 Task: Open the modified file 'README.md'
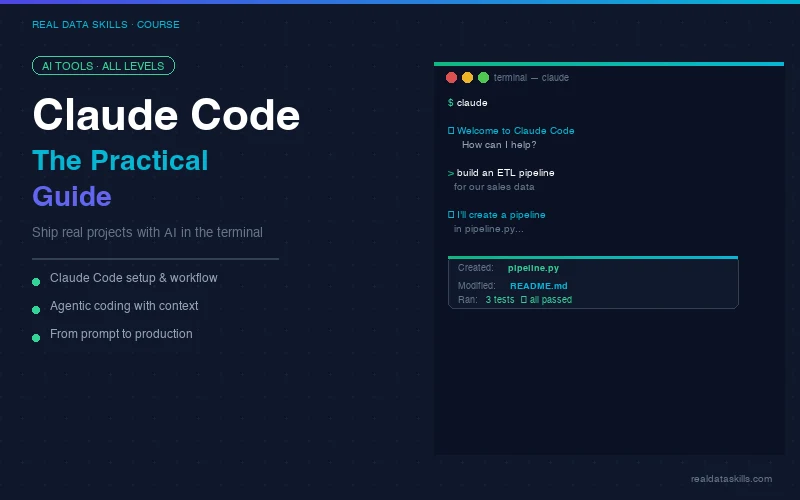pos(539,286)
